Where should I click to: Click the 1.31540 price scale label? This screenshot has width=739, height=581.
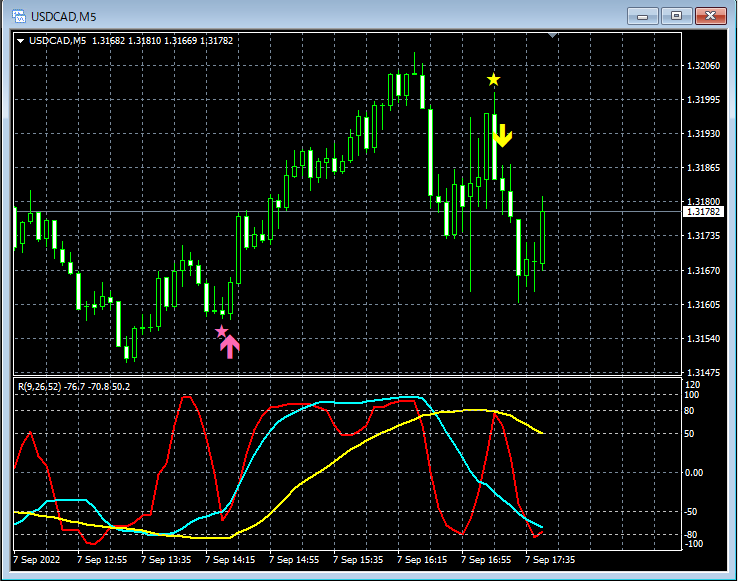pyautogui.click(x=703, y=338)
